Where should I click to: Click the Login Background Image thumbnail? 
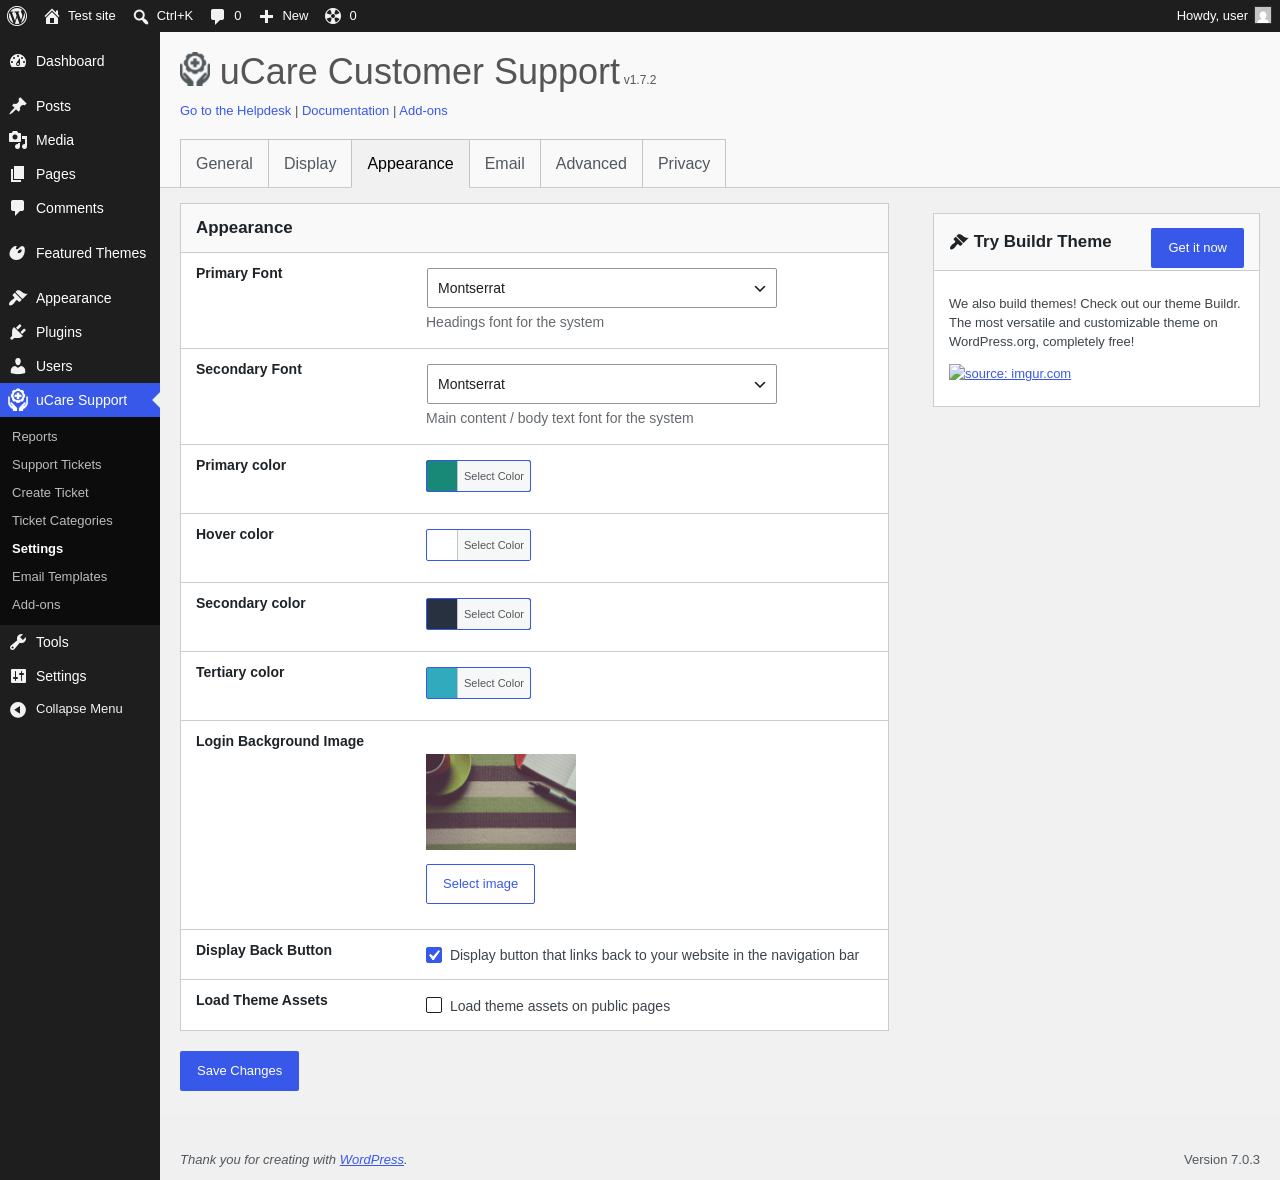[x=501, y=802]
